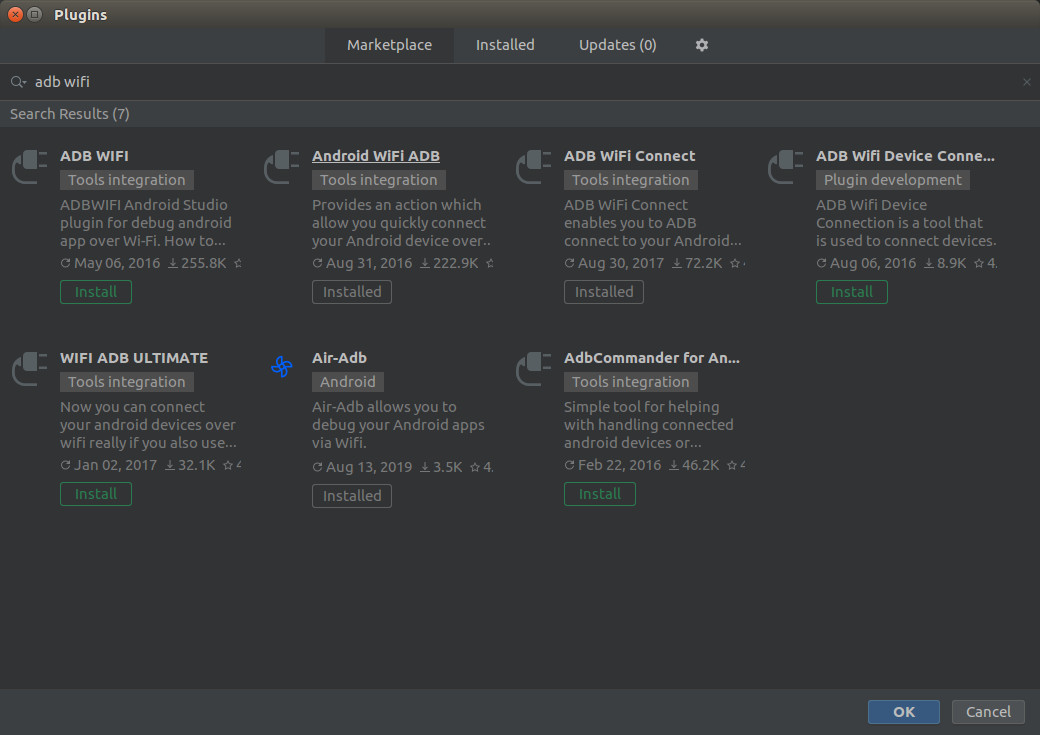
Task: Install the WIFI ADB ULTIMATE plugin
Action: [96, 494]
